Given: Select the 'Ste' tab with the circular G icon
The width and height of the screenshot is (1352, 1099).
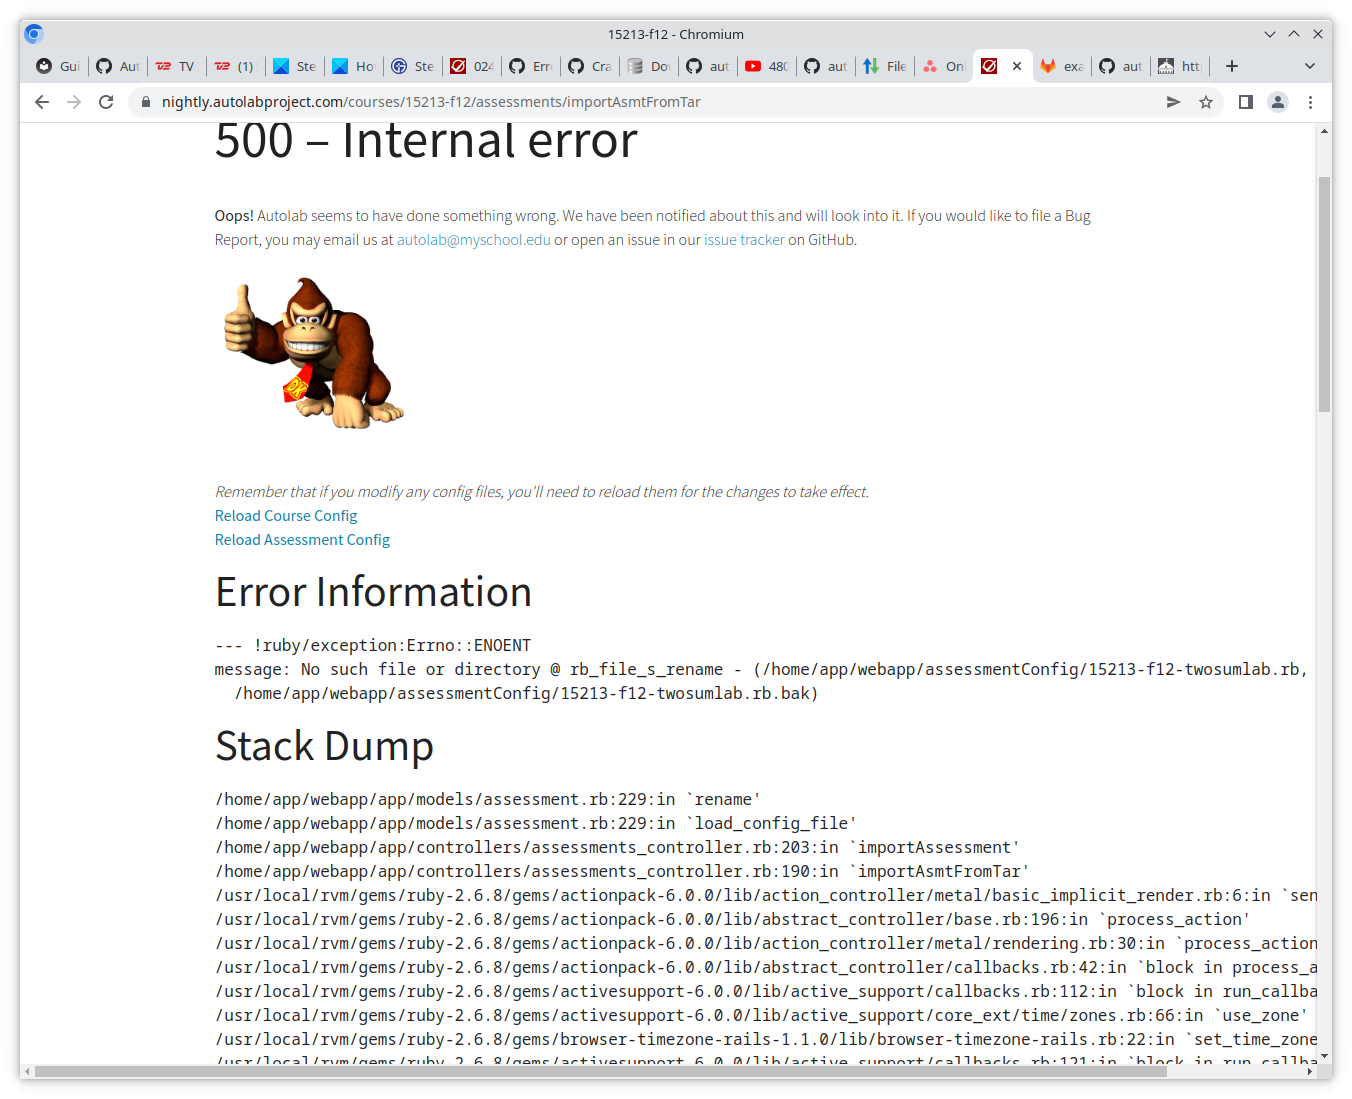Looking at the screenshot, I should click(x=412, y=66).
